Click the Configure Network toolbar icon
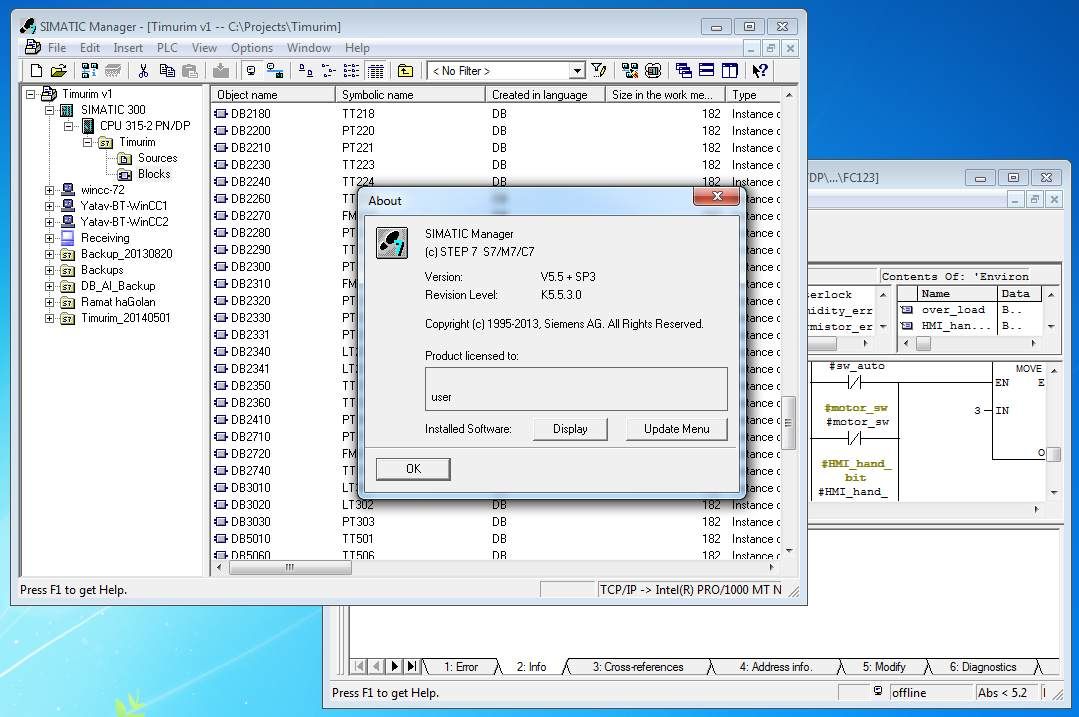This screenshot has height=717, width=1079. (630, 70)
